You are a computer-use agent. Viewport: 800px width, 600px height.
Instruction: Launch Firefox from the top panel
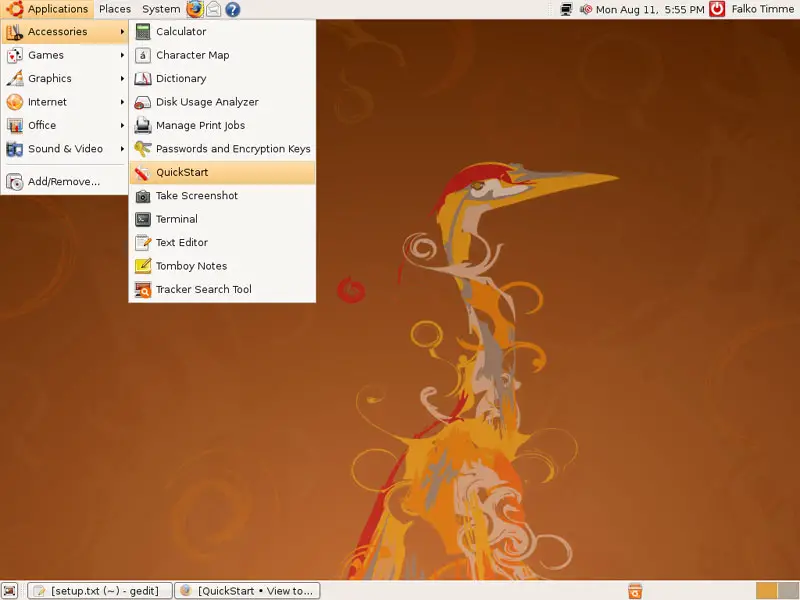(194, 9)
